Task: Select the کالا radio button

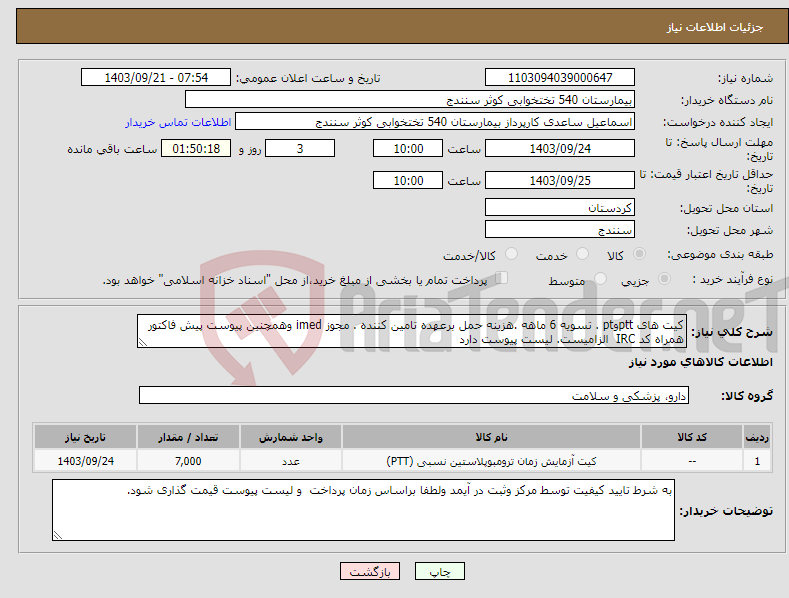Action: click(639, 254)
